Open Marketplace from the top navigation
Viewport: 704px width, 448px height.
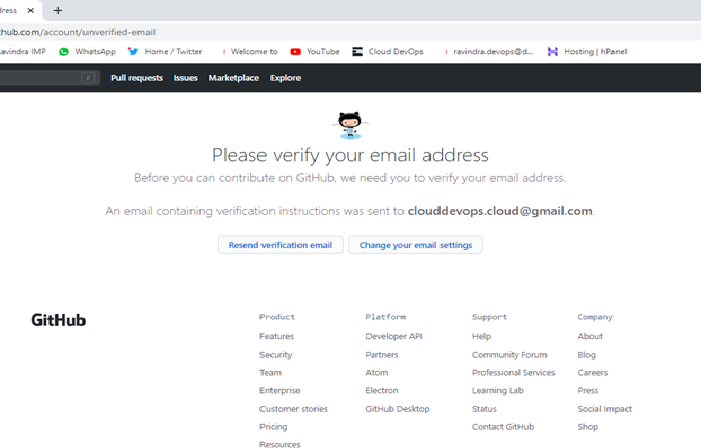[x=233, y=77]
